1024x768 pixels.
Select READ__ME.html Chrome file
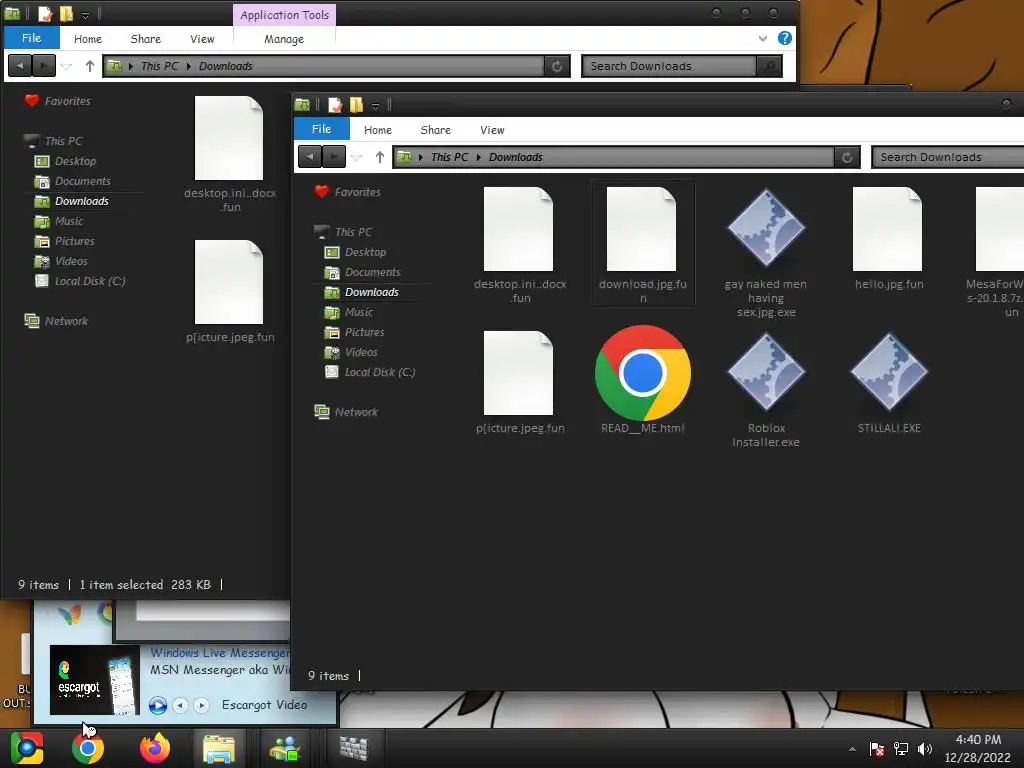click(643, 380)
